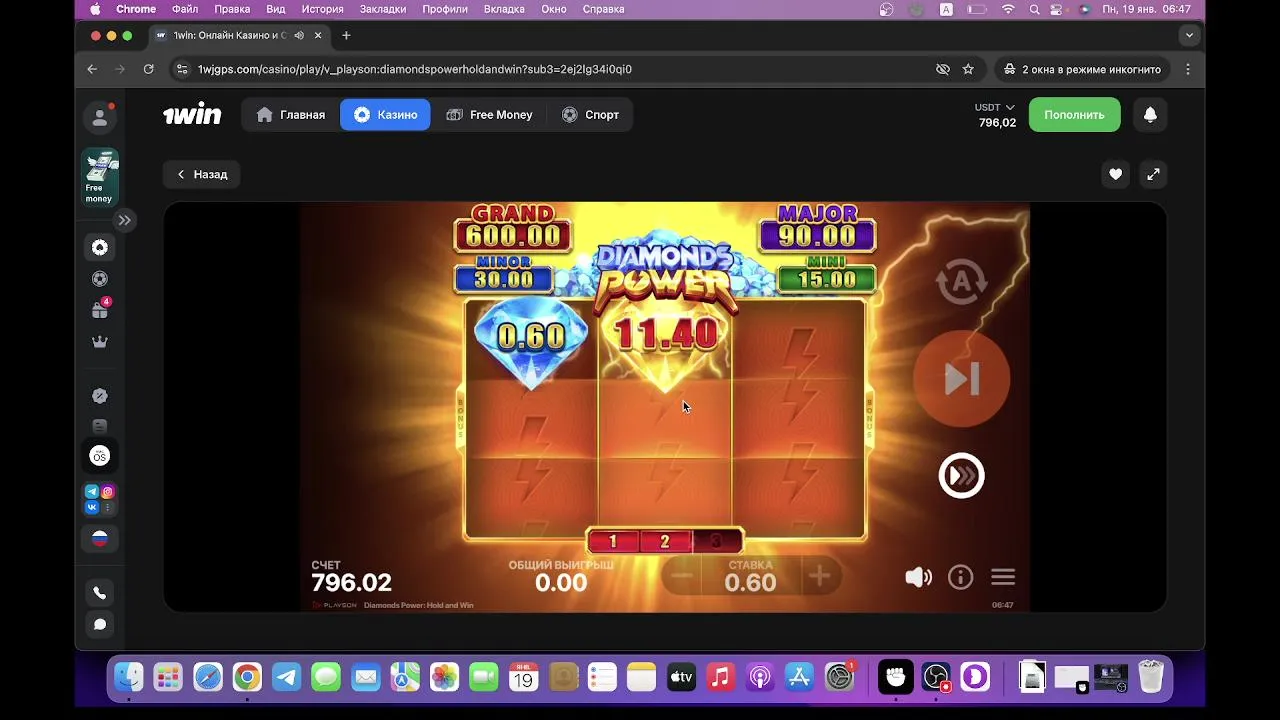The height and width of the screenshot is (720, 1280).
Task: Open the История menu
Action: click(322, 9)
